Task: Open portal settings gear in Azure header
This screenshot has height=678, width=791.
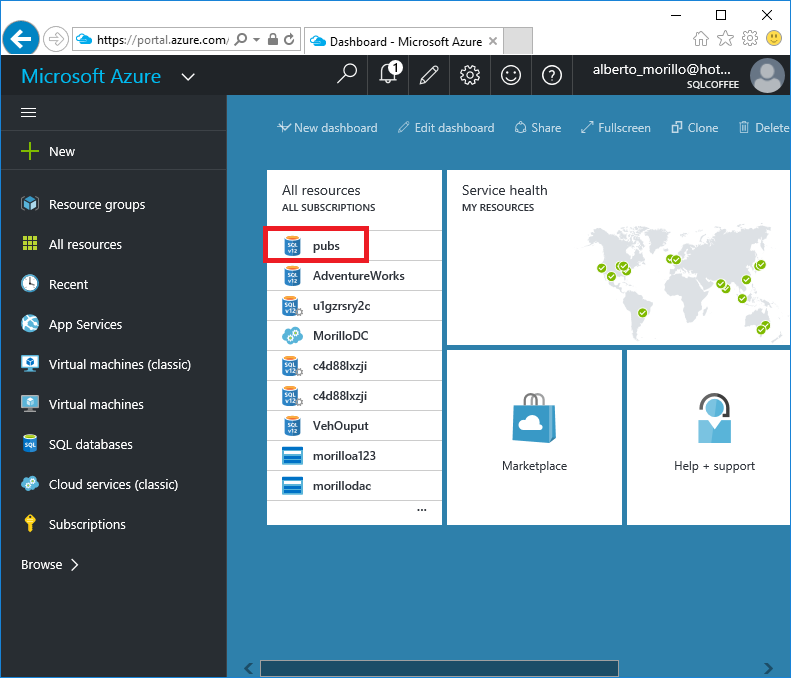Action: [470, 75]
